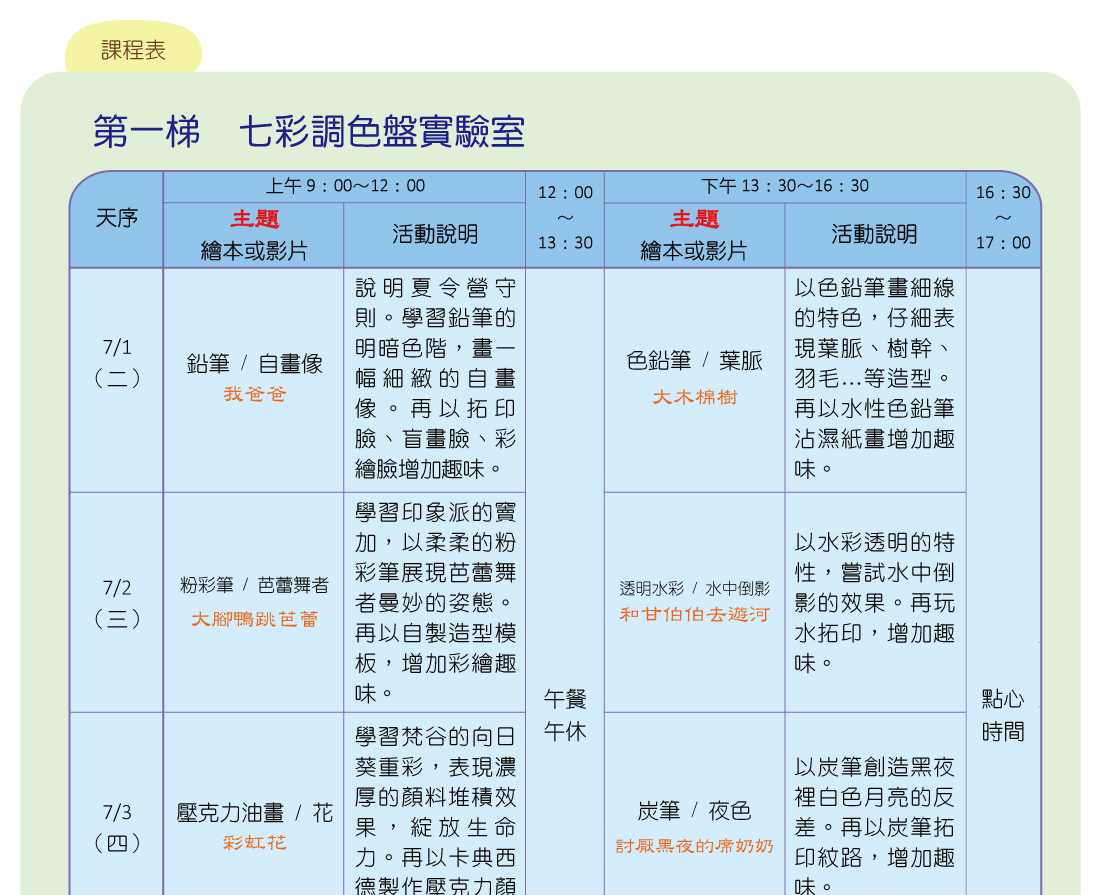This screenshot has width=1100, height=895.
Task: Click the 12:00~13:30 time header
Action: coord(565,218)
